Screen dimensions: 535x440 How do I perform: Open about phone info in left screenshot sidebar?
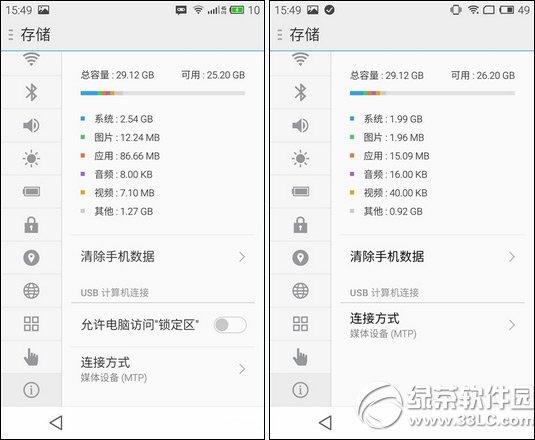[31, 390]
